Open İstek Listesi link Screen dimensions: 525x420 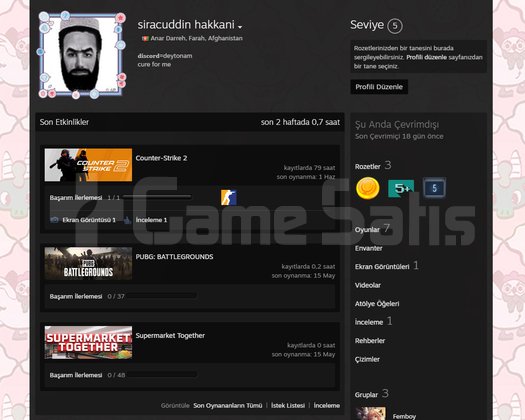(288, 406)
